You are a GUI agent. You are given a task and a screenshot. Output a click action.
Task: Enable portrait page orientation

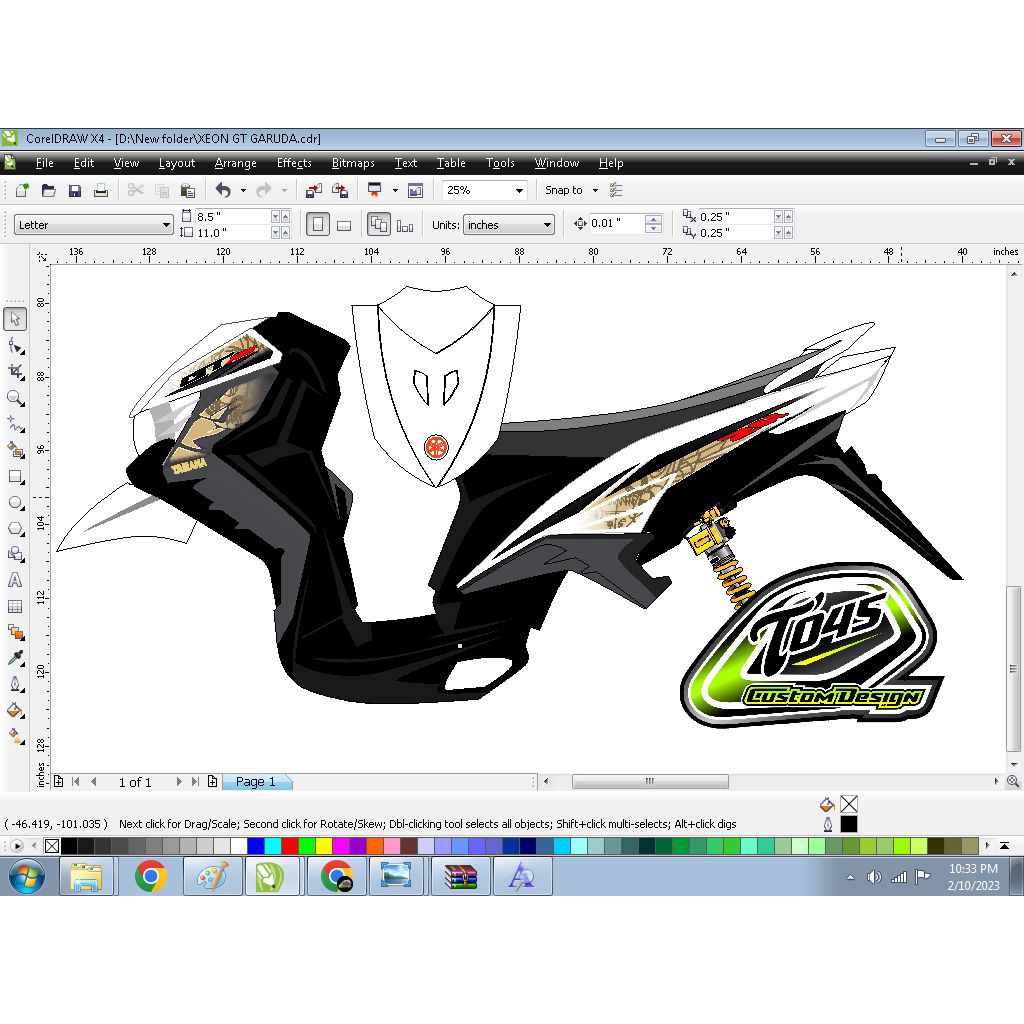coord(317,224)
